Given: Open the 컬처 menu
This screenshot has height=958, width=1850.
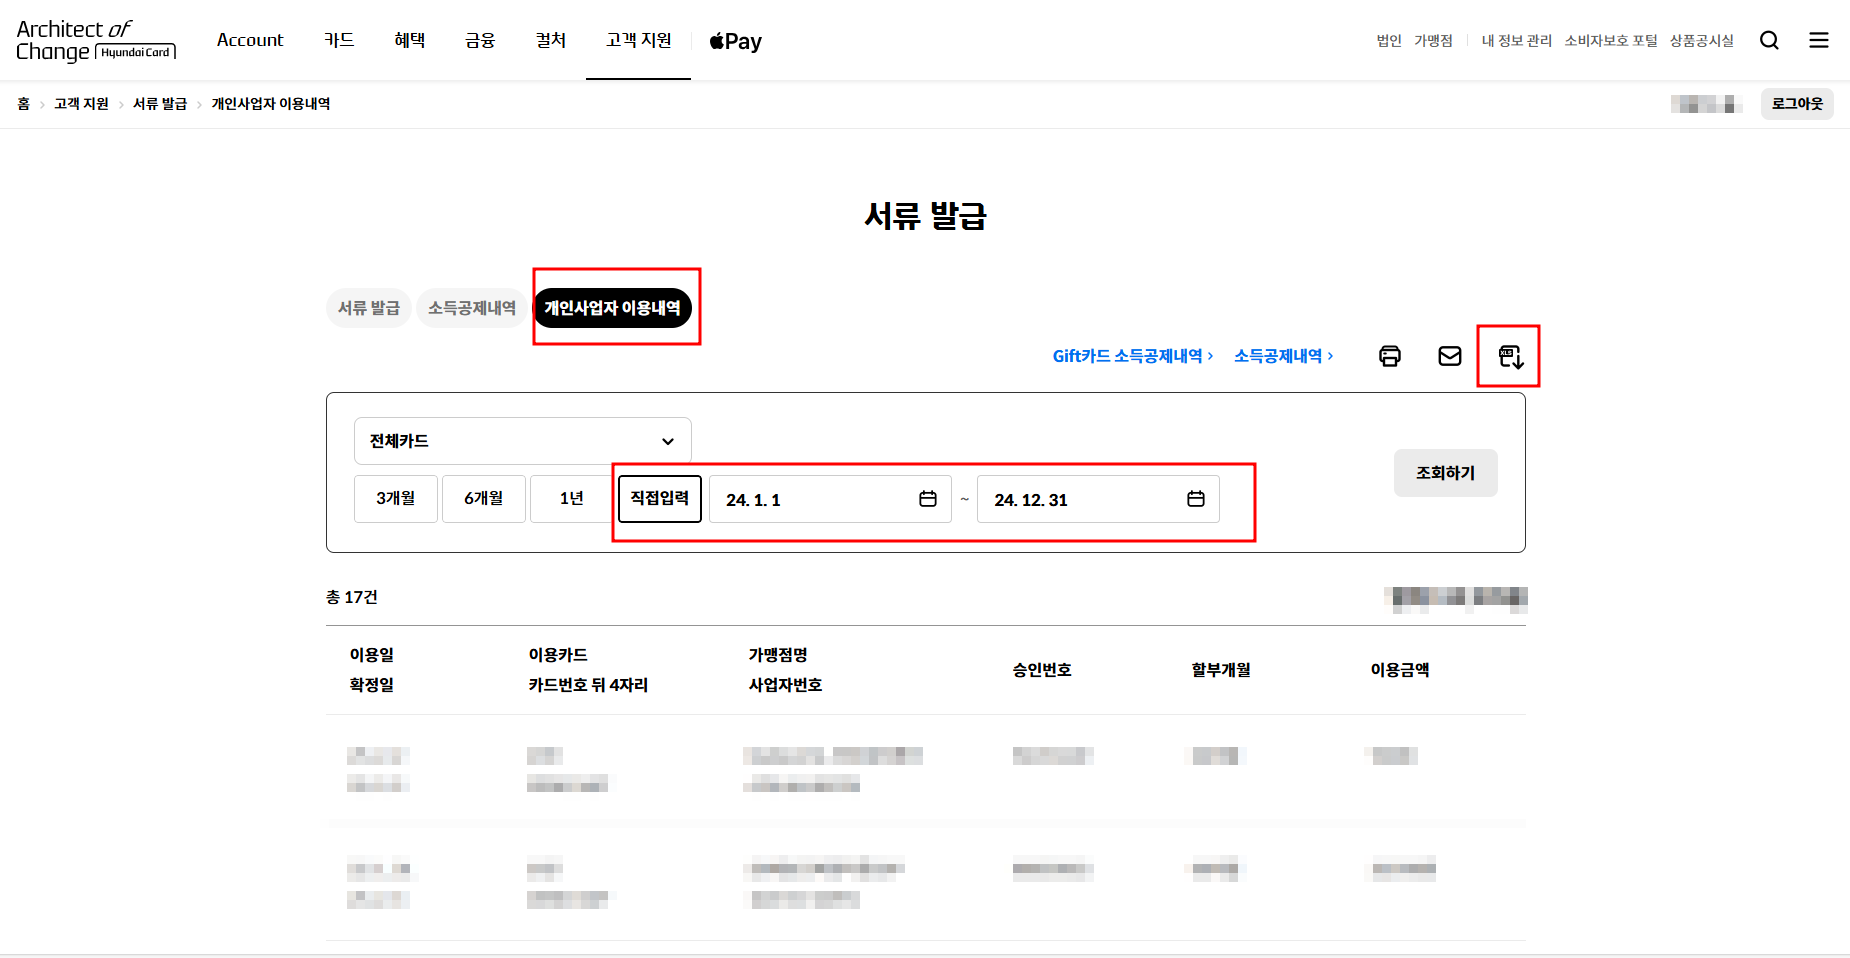Looking at the screenshot, I should [x=551, y=40].
